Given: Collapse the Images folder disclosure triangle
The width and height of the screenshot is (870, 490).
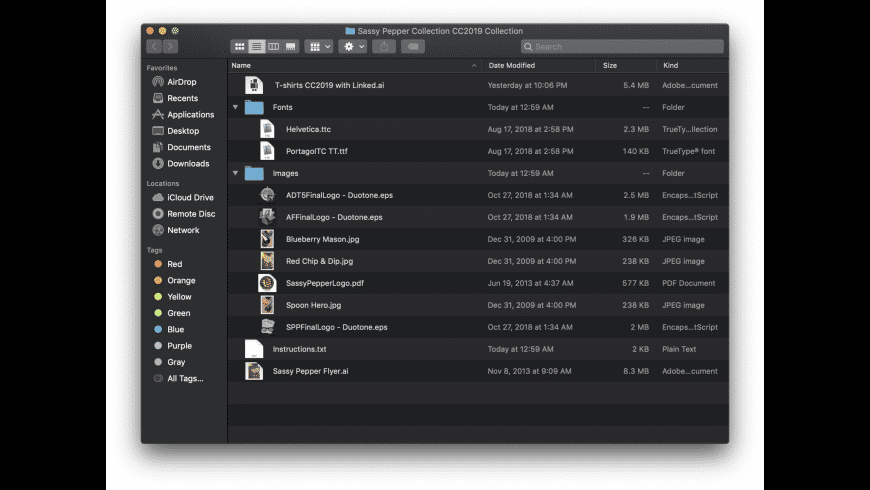Looking at the screenshot, I should (236, 173).
